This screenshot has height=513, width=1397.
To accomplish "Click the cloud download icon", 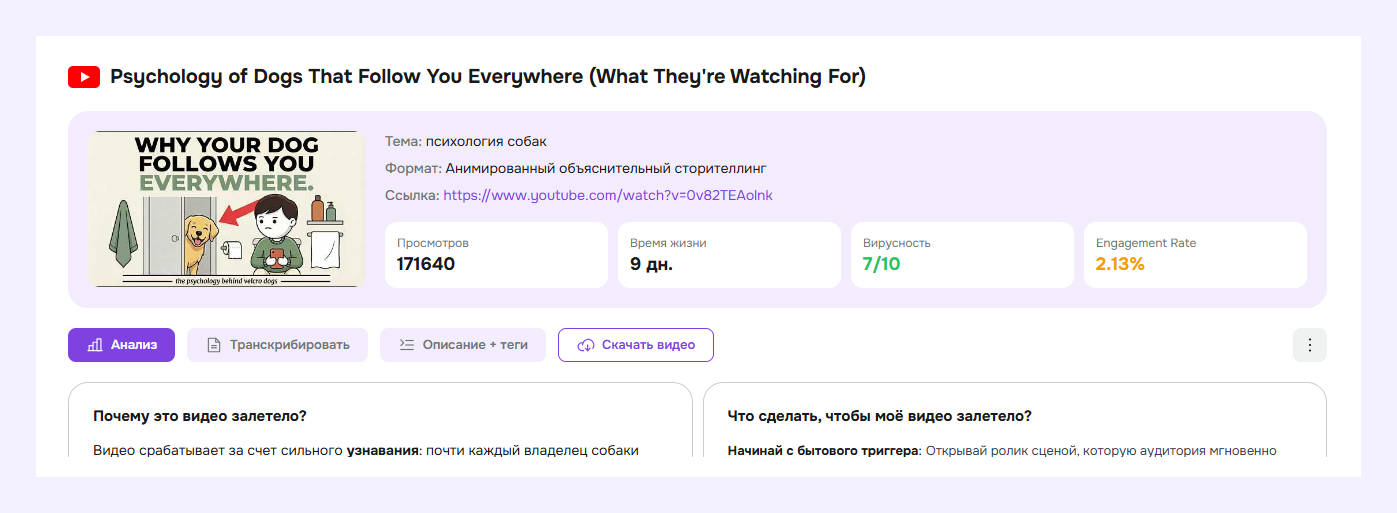I will tap(586, 345).
